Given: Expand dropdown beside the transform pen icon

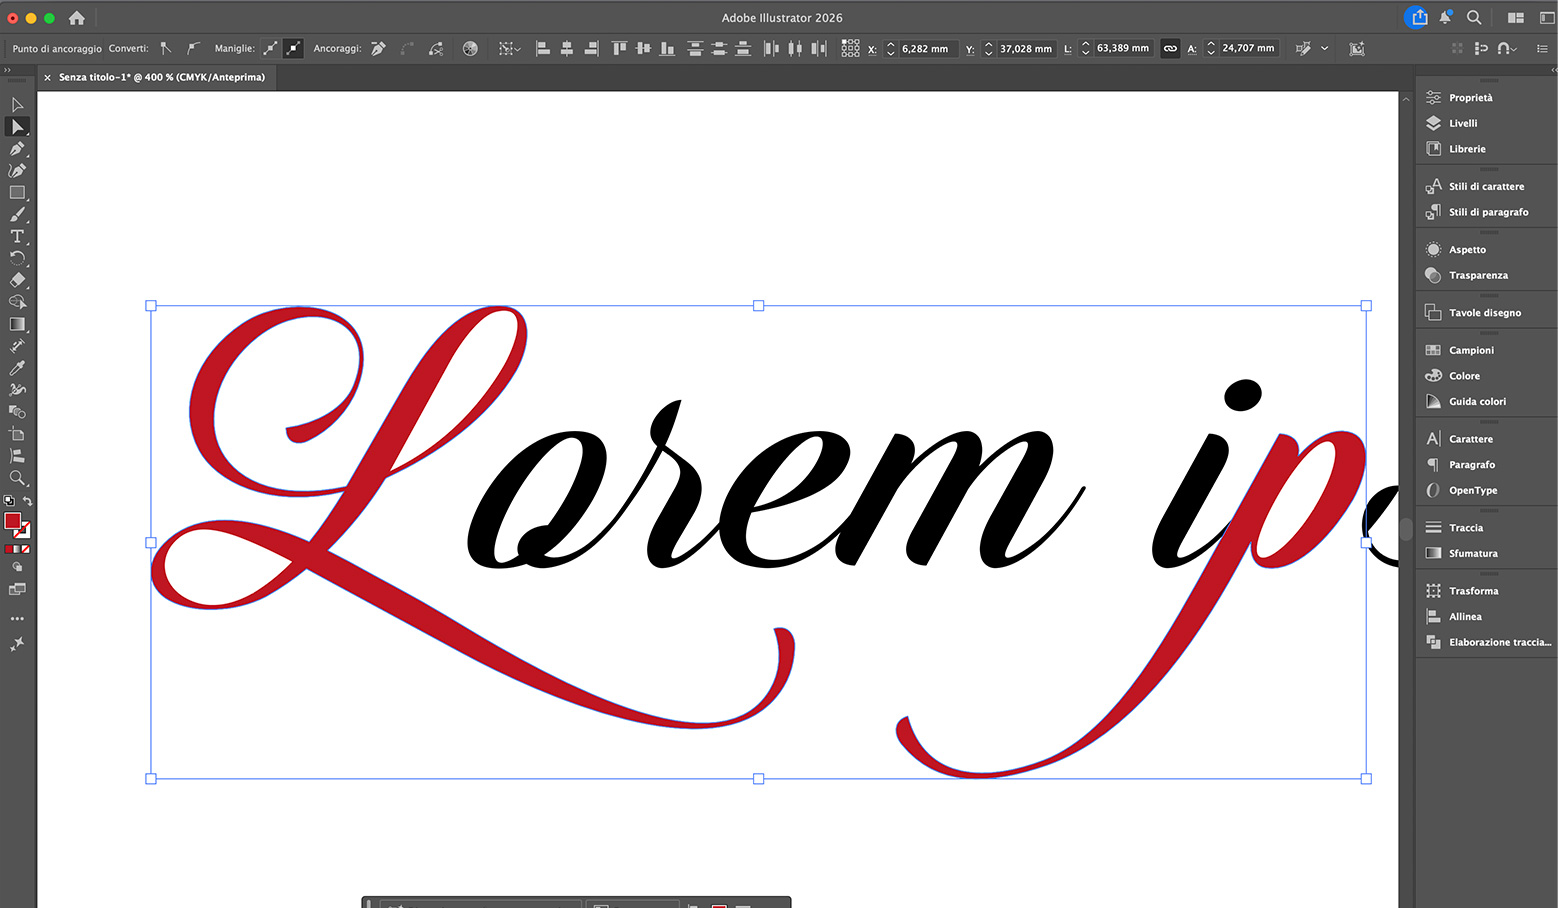Looking at the screenshot, I should [1325, 48].
